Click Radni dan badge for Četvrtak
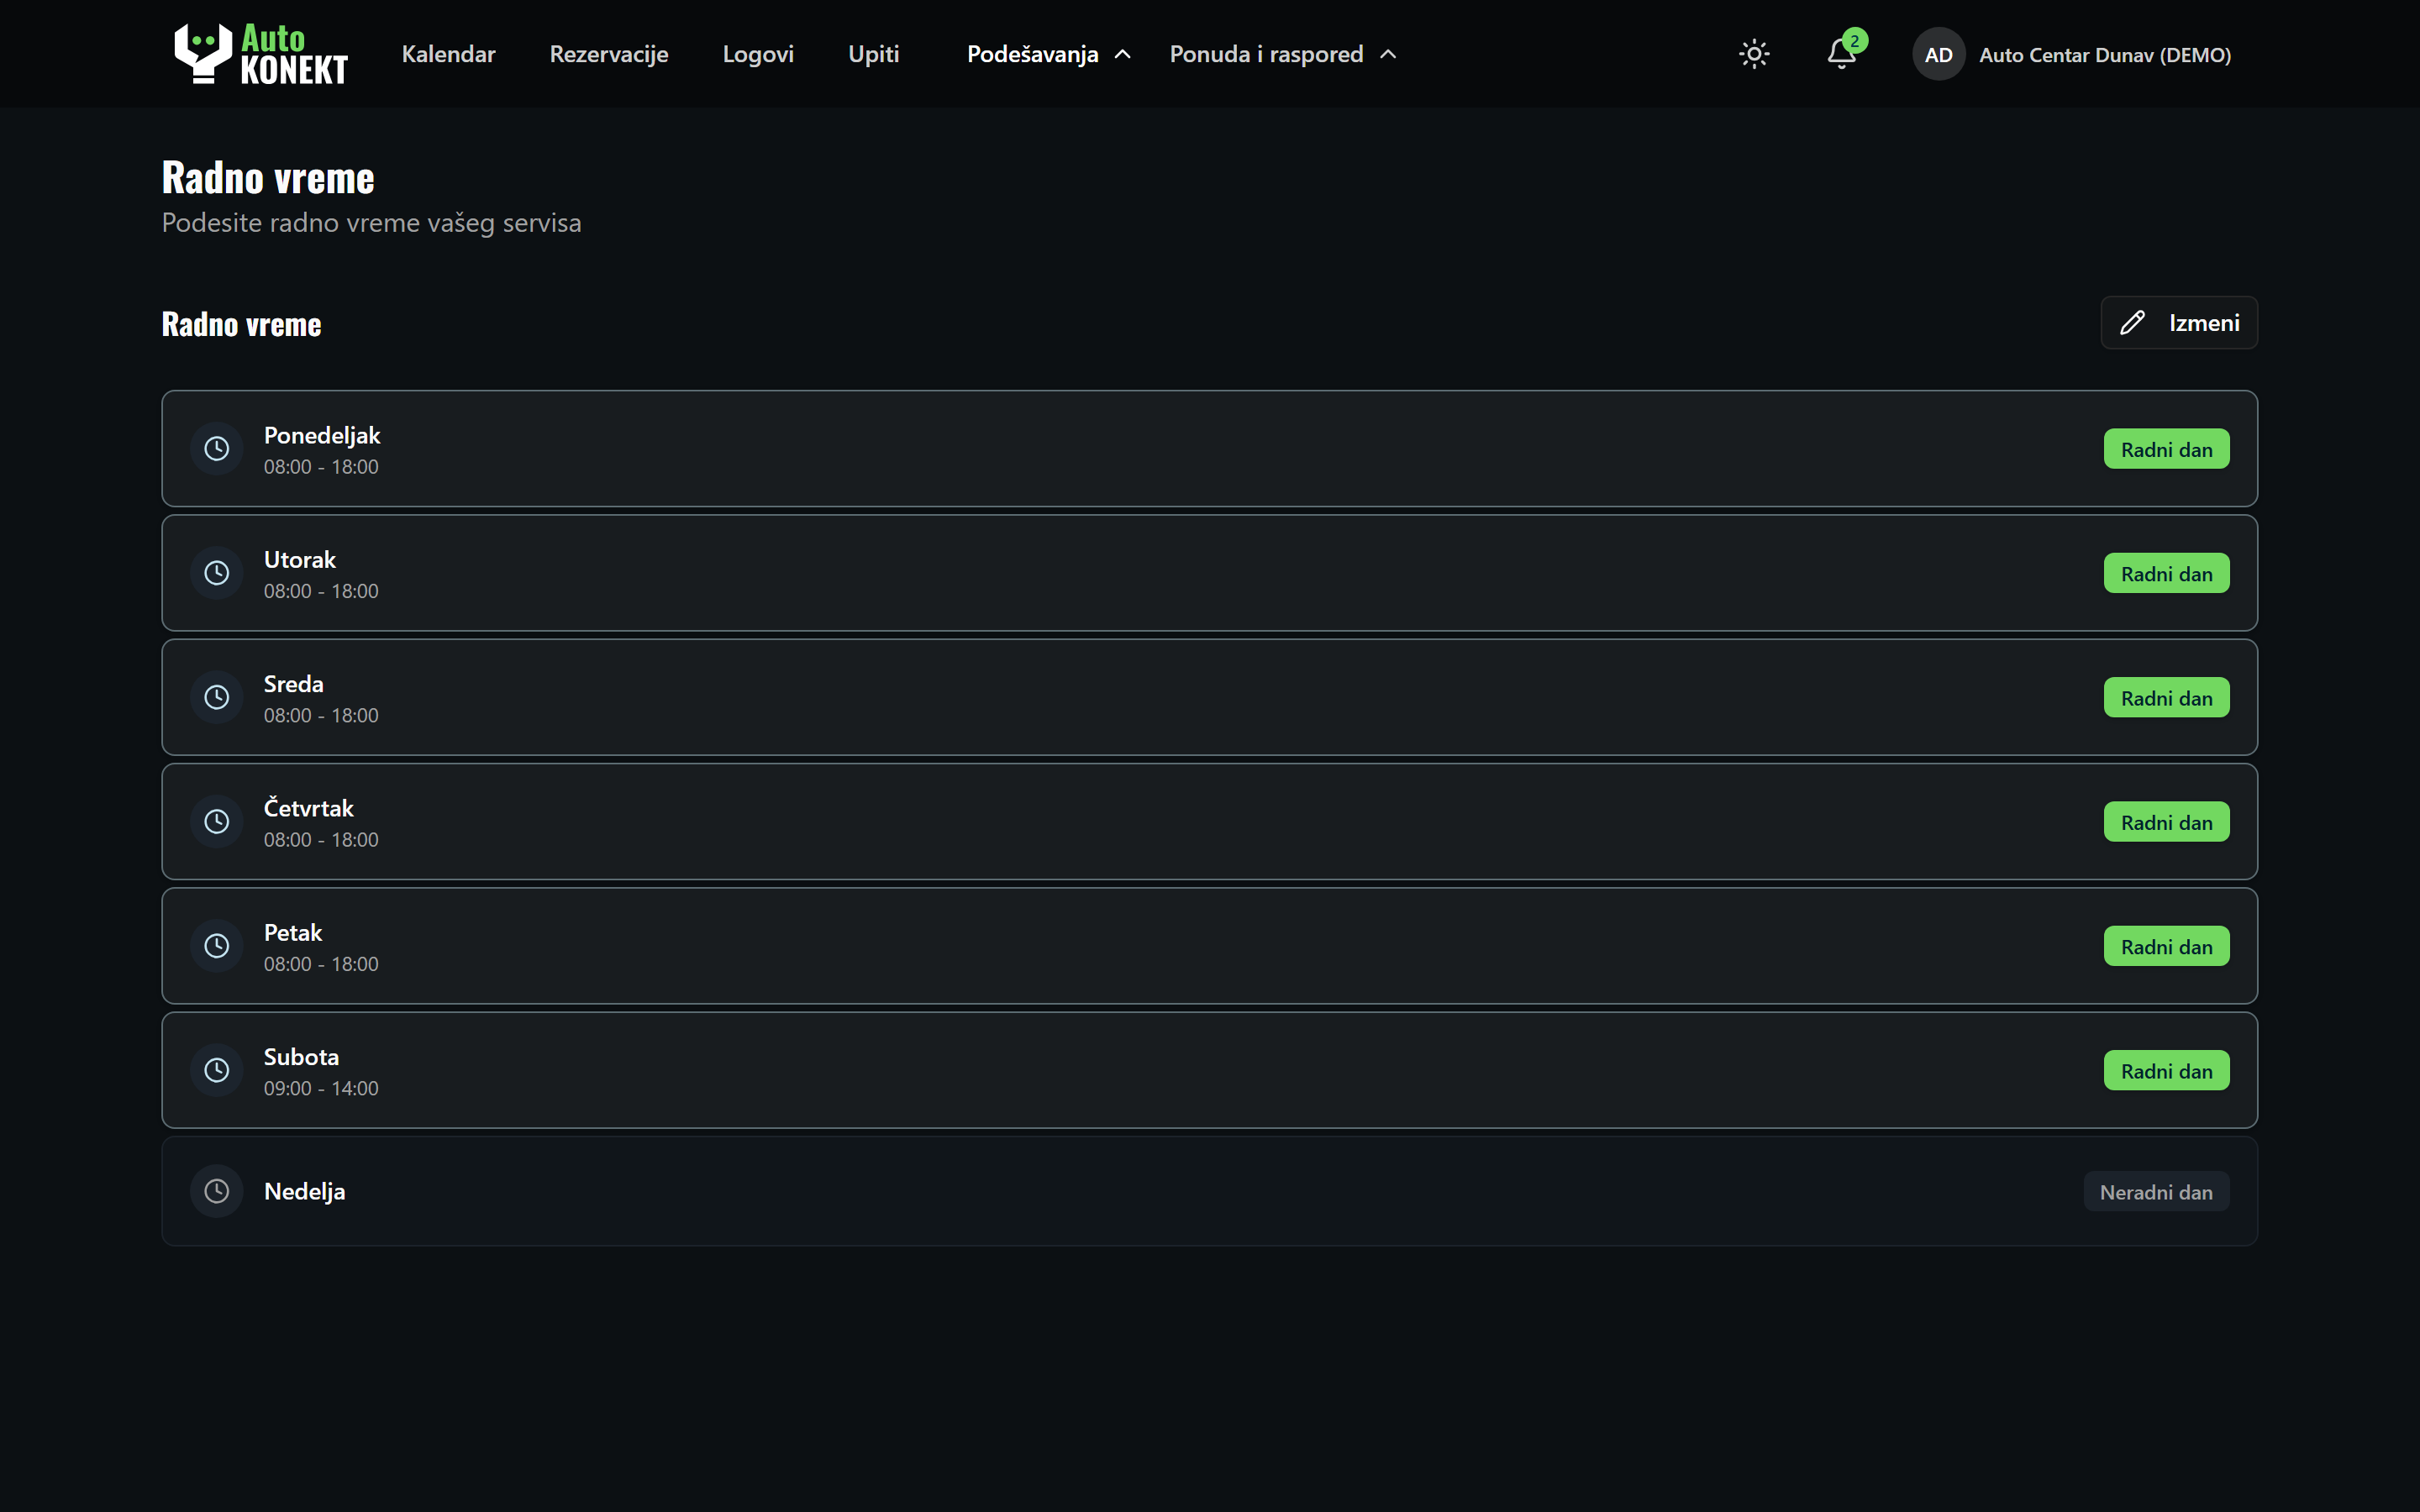The width and height of the screenshot is (2420, 1512). 2166,822
